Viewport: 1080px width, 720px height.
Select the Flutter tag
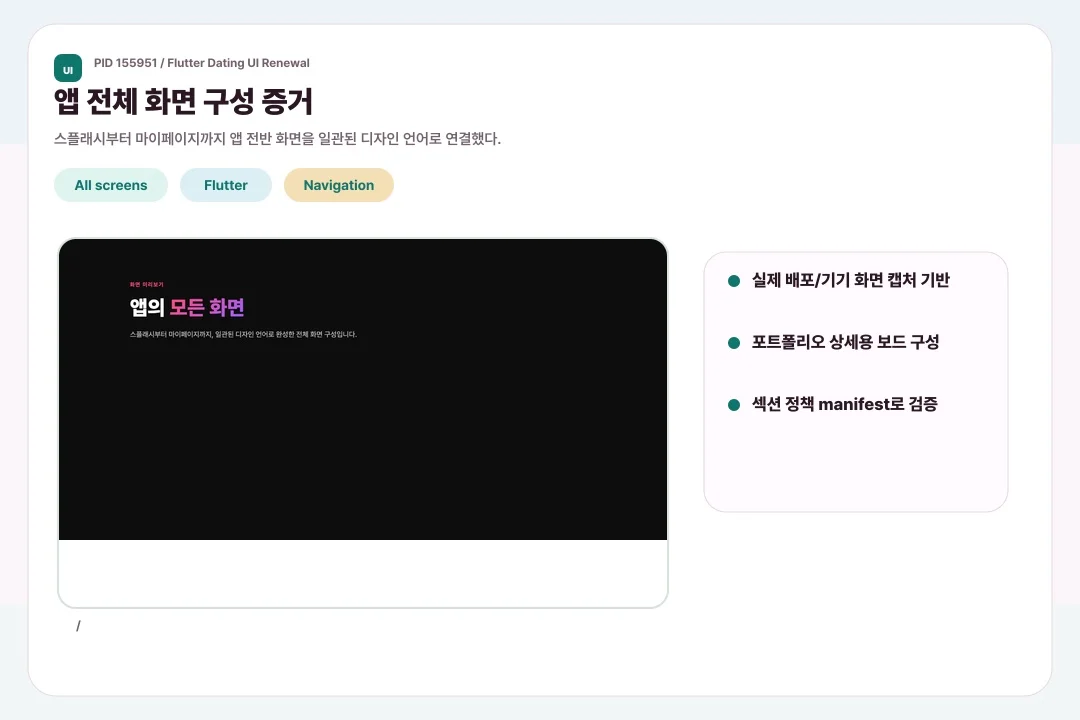click(x=226, y=185)
